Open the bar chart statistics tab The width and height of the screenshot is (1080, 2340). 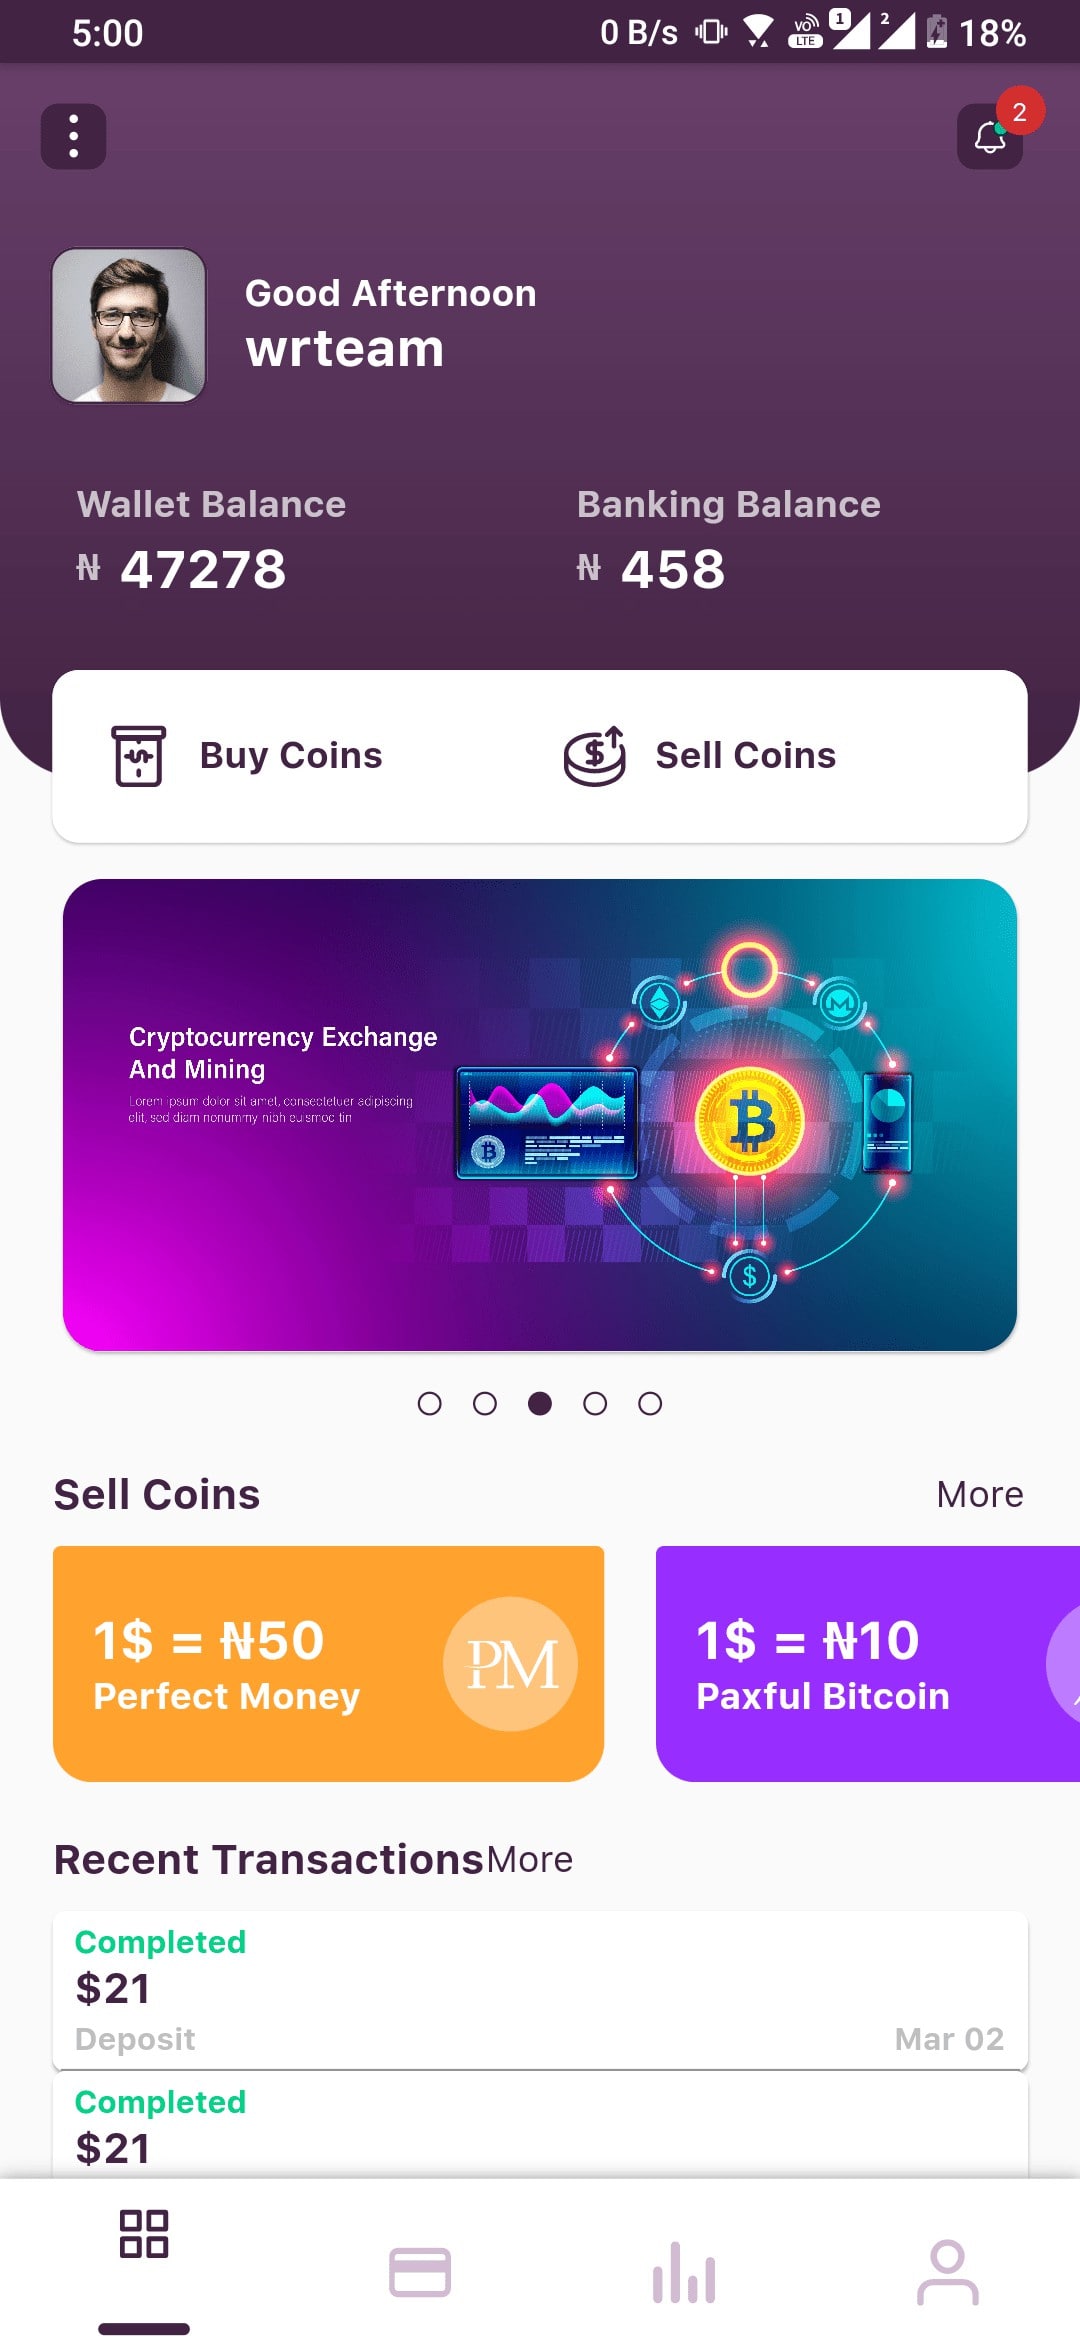(x=684, y=2272)
